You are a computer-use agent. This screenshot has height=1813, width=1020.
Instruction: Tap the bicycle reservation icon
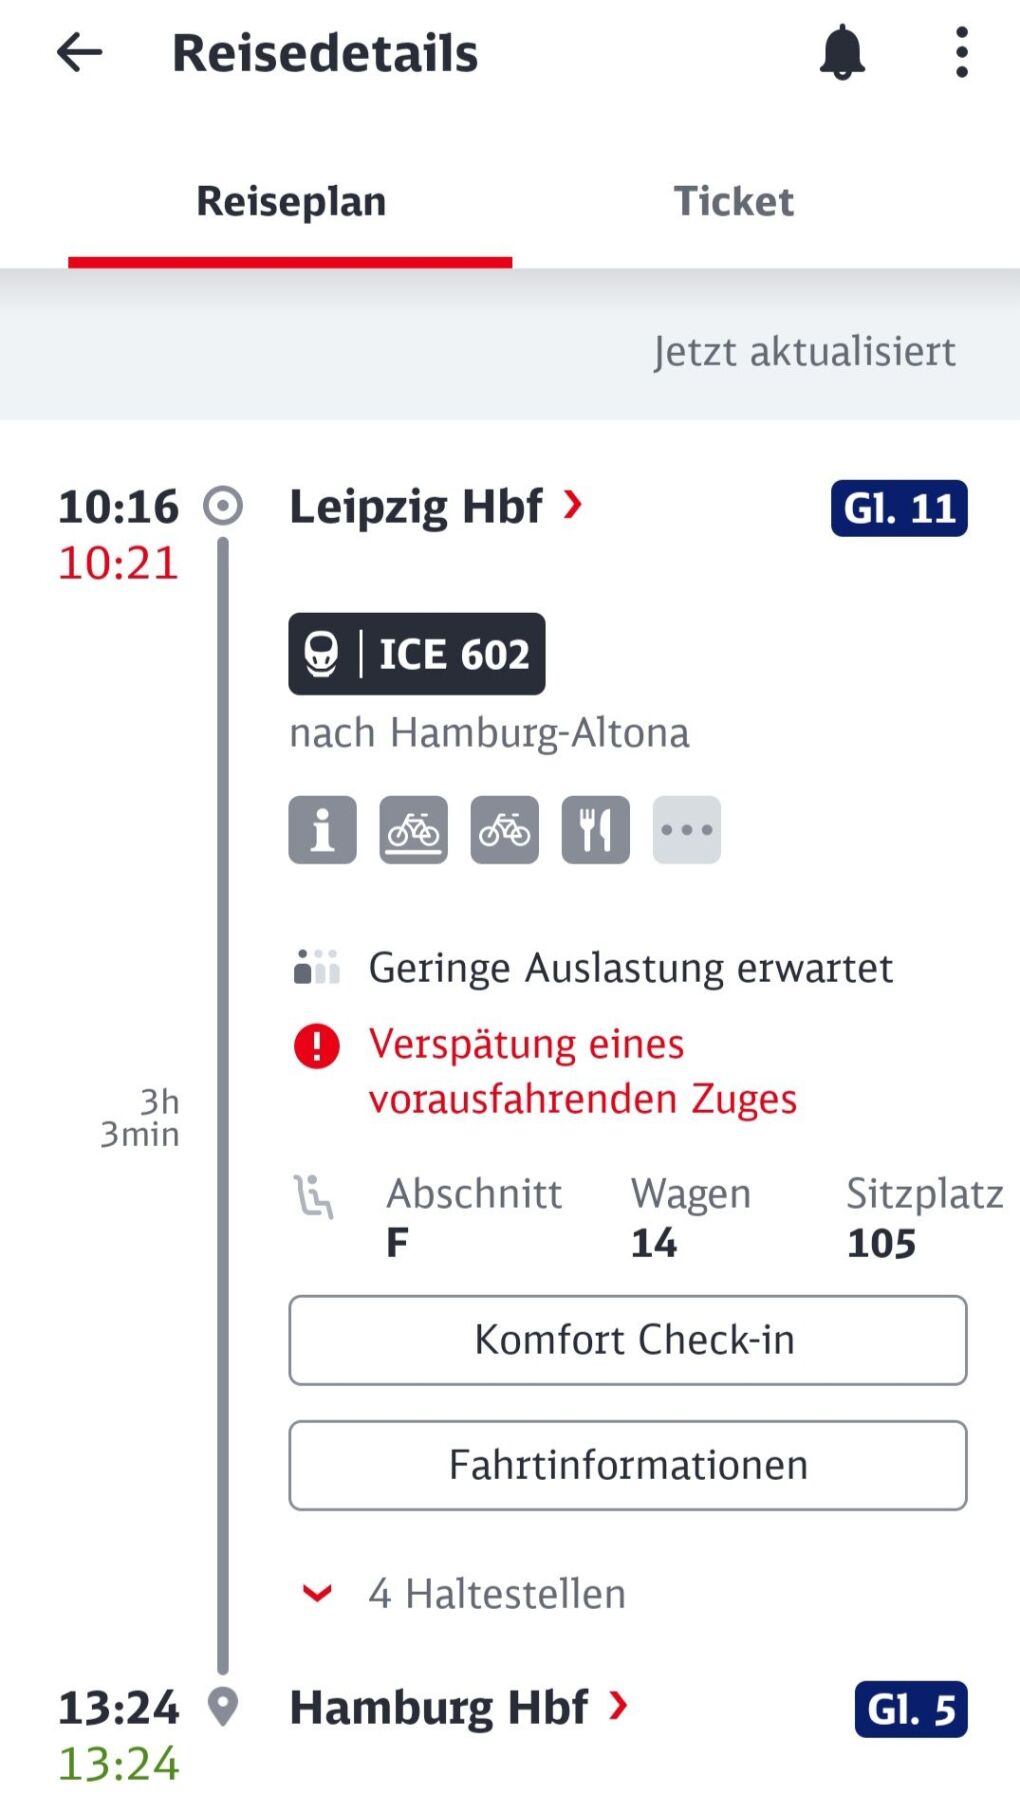[413, 829]
